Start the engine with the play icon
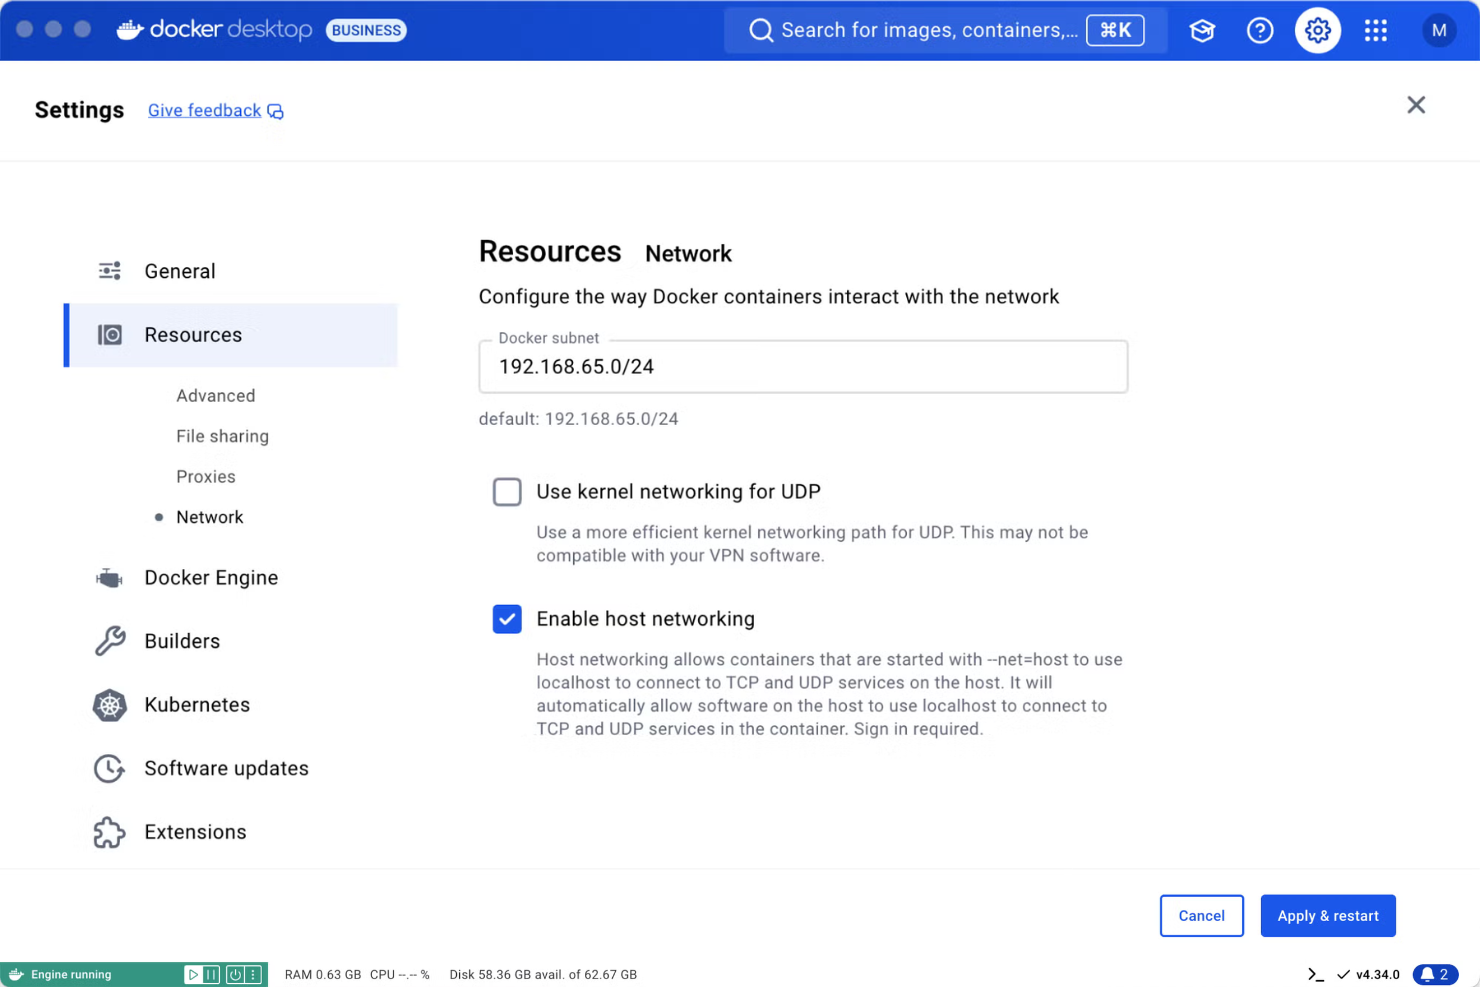This screenshot has height=987, width=1480. point(192,973)
